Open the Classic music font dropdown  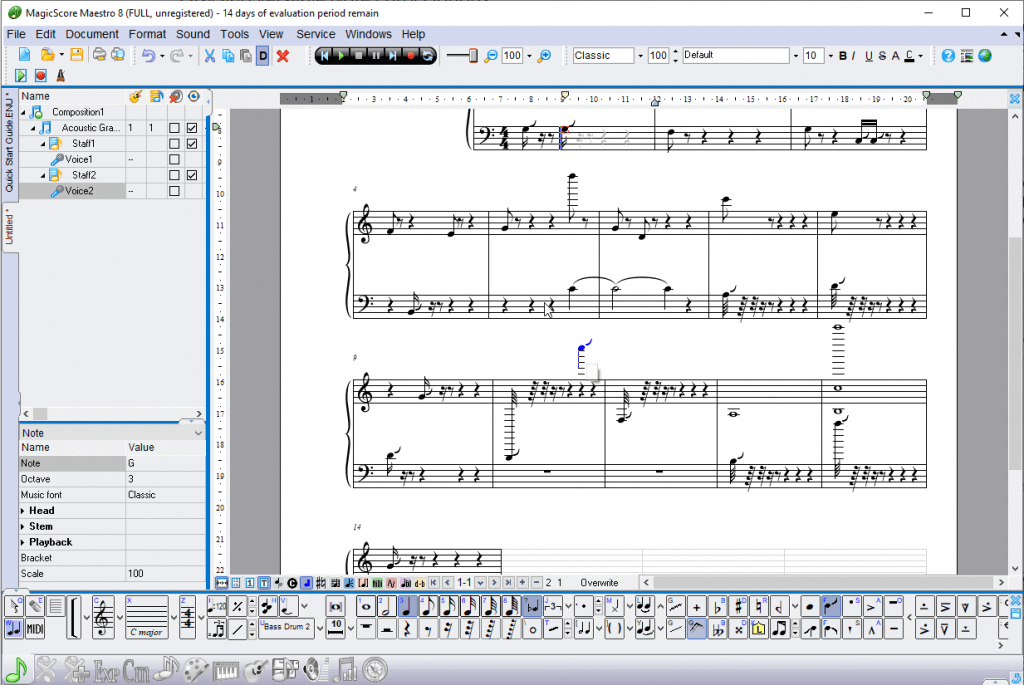[641, 55]
